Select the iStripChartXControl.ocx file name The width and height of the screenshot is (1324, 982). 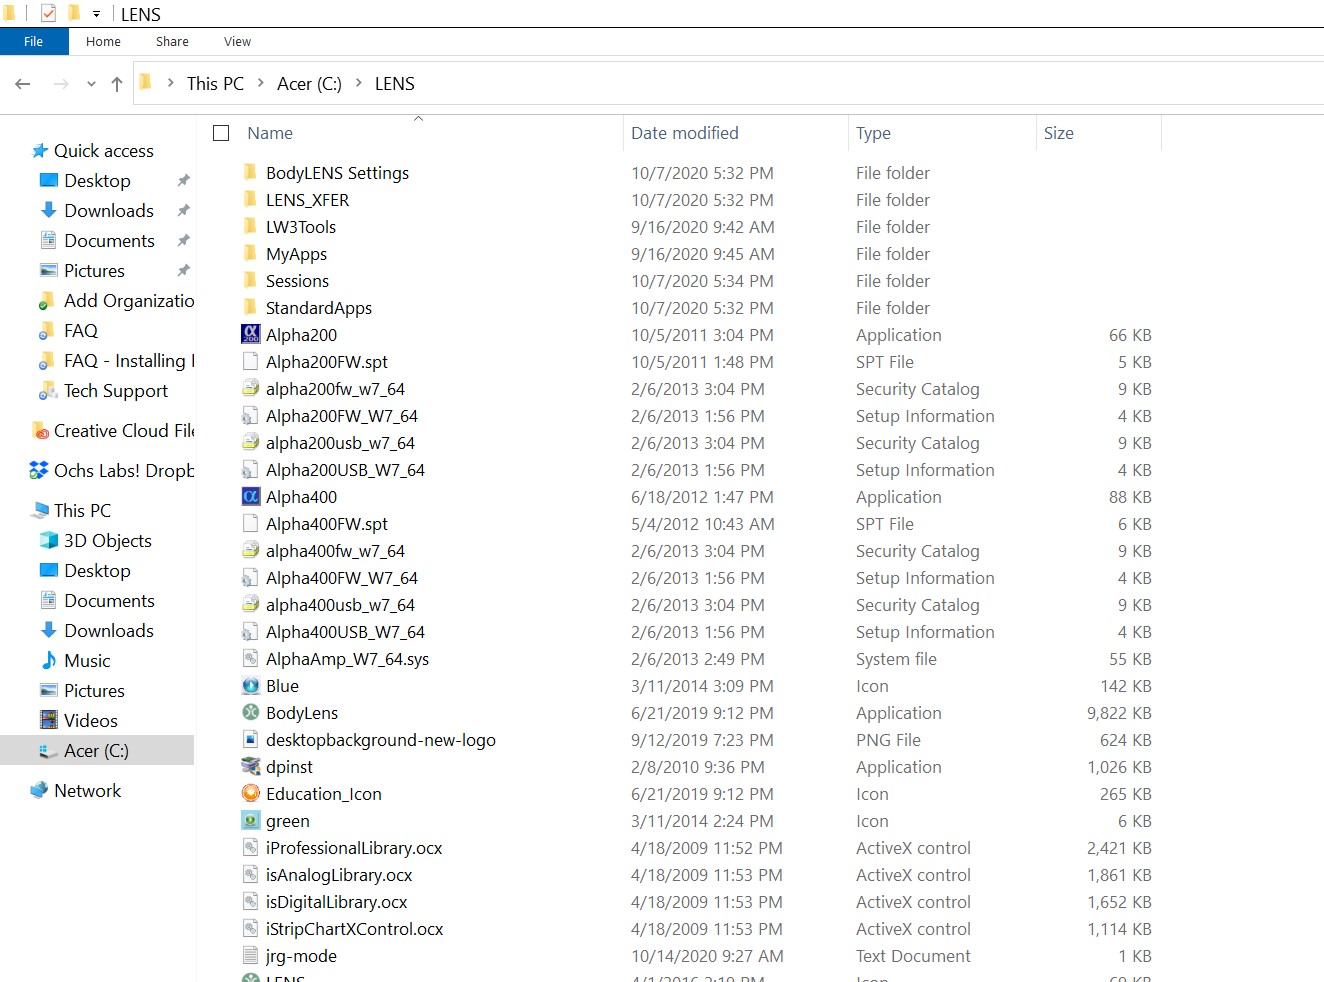(355, 928)
